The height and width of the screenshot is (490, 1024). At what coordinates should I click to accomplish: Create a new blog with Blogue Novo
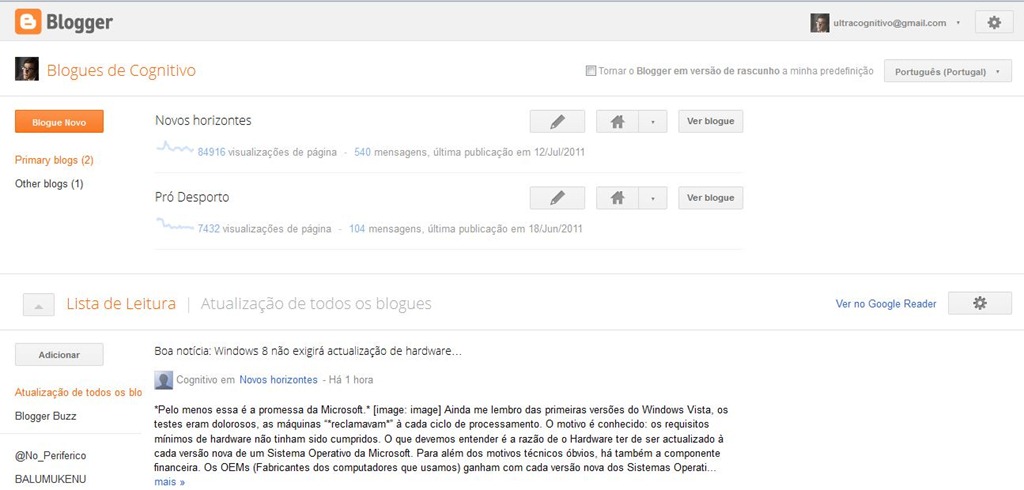point(59,122)
